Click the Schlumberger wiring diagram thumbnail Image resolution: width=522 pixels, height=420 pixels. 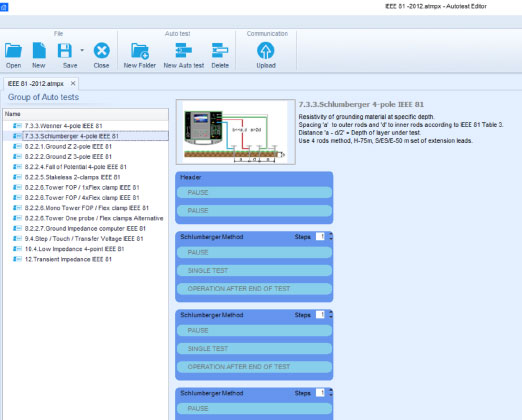point(236,132)
